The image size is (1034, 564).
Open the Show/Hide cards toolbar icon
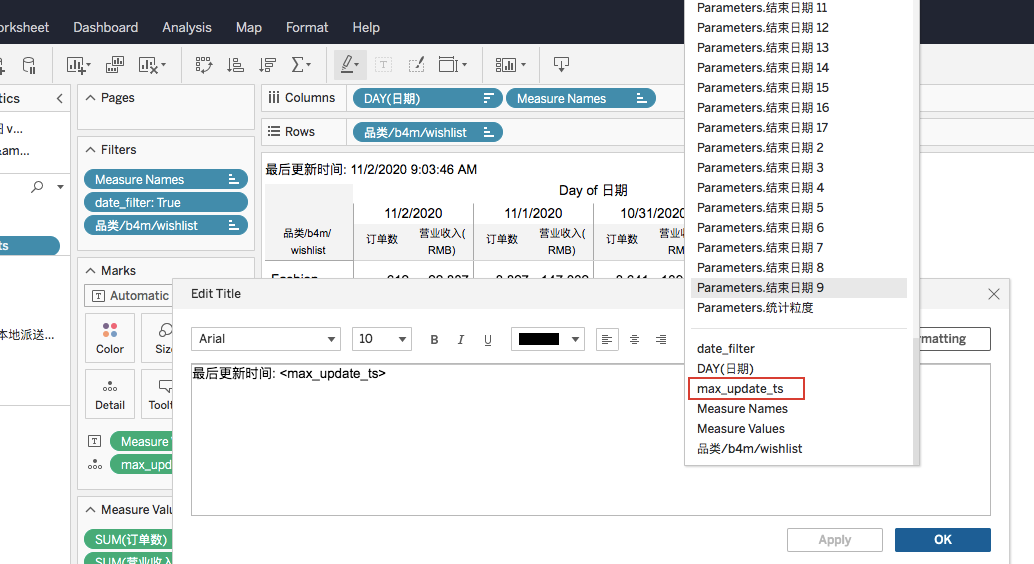click(x=510, y=65)
